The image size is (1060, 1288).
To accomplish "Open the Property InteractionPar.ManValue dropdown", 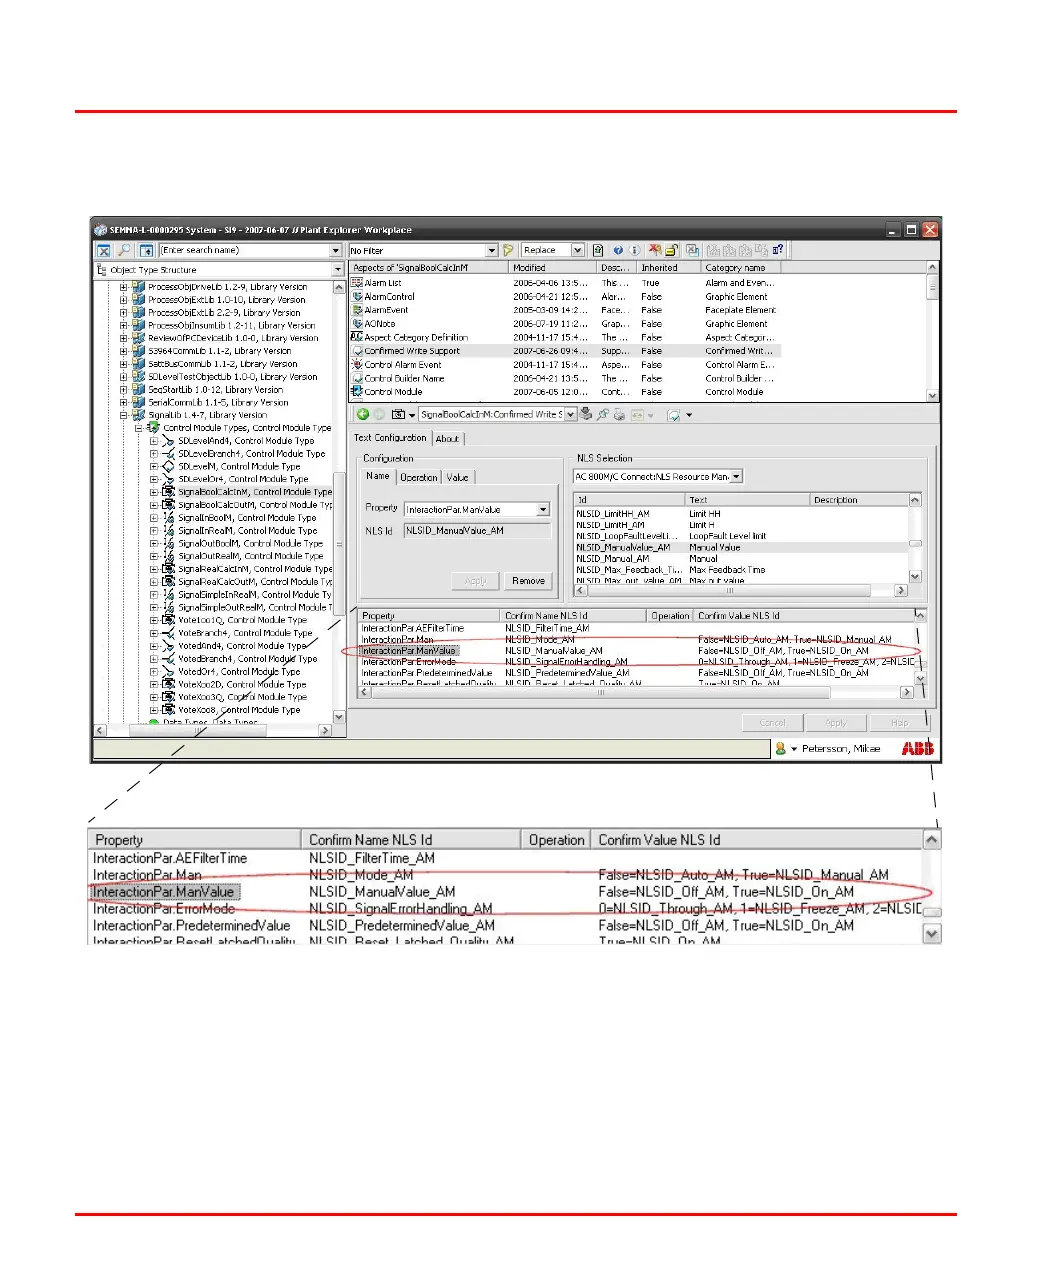I will coord(544,510).
